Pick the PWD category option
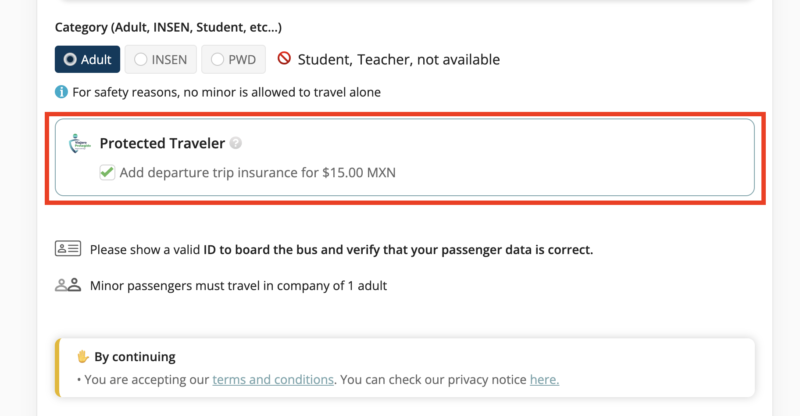Image resolution: width=800 pixels, height=416 pixels. [x=232, y=59]
